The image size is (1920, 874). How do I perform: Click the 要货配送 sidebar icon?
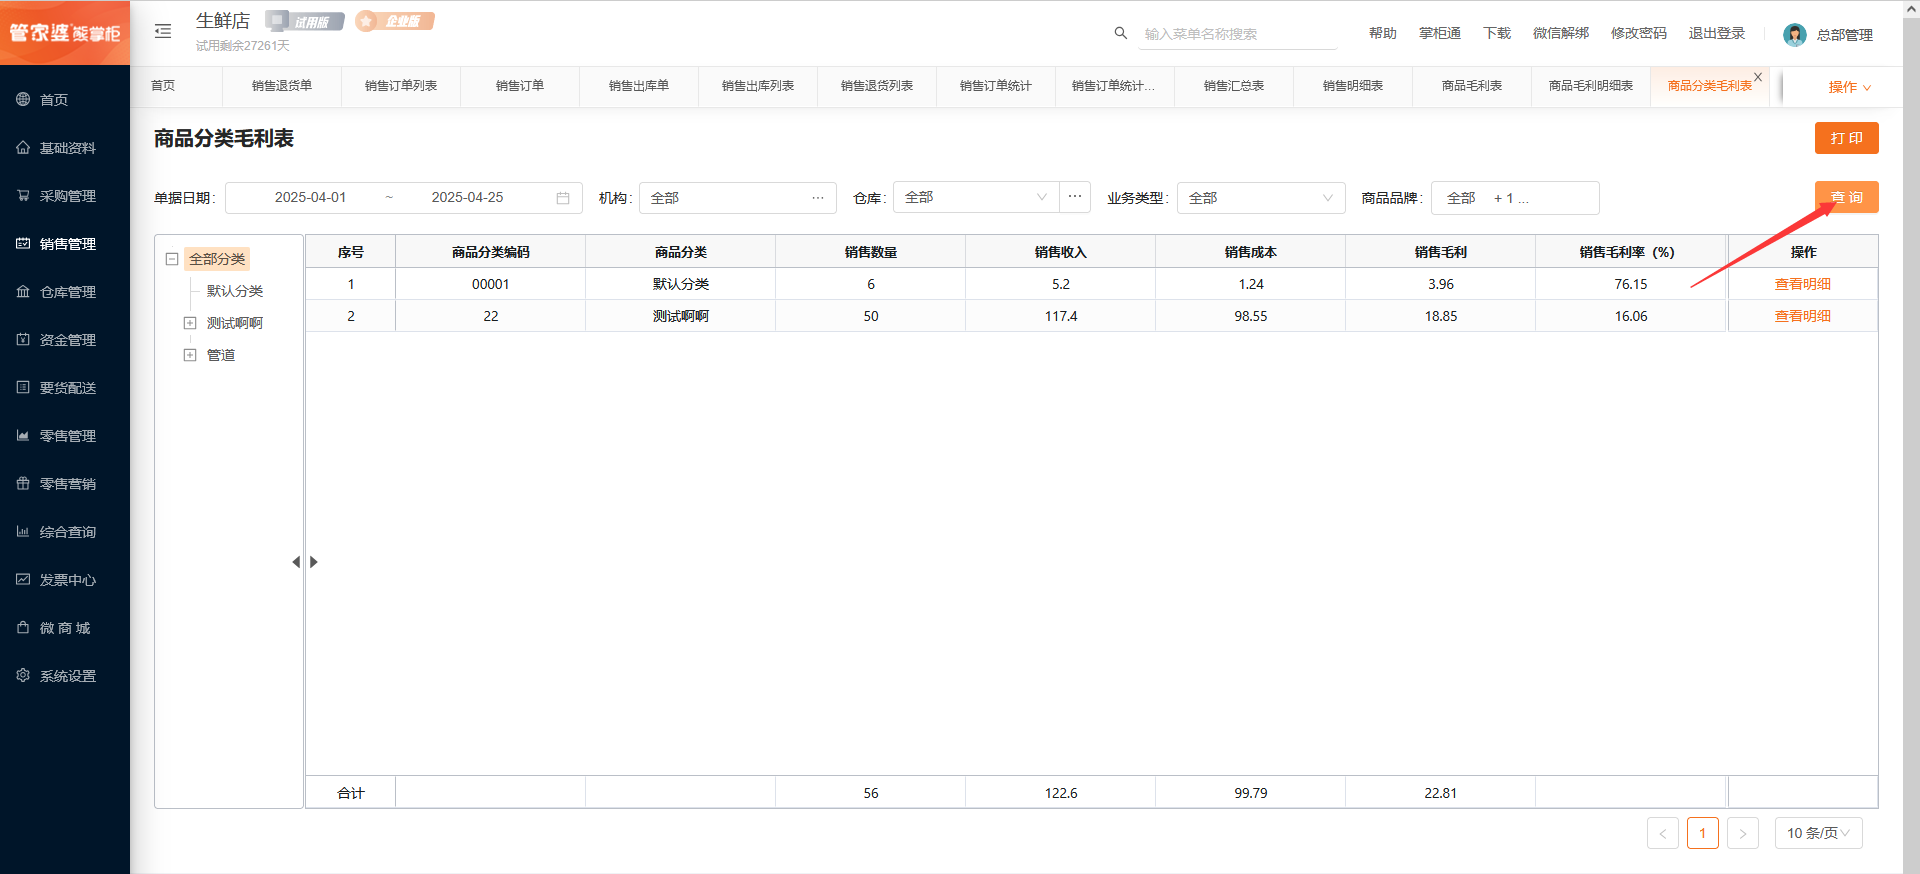coord(23,387)
